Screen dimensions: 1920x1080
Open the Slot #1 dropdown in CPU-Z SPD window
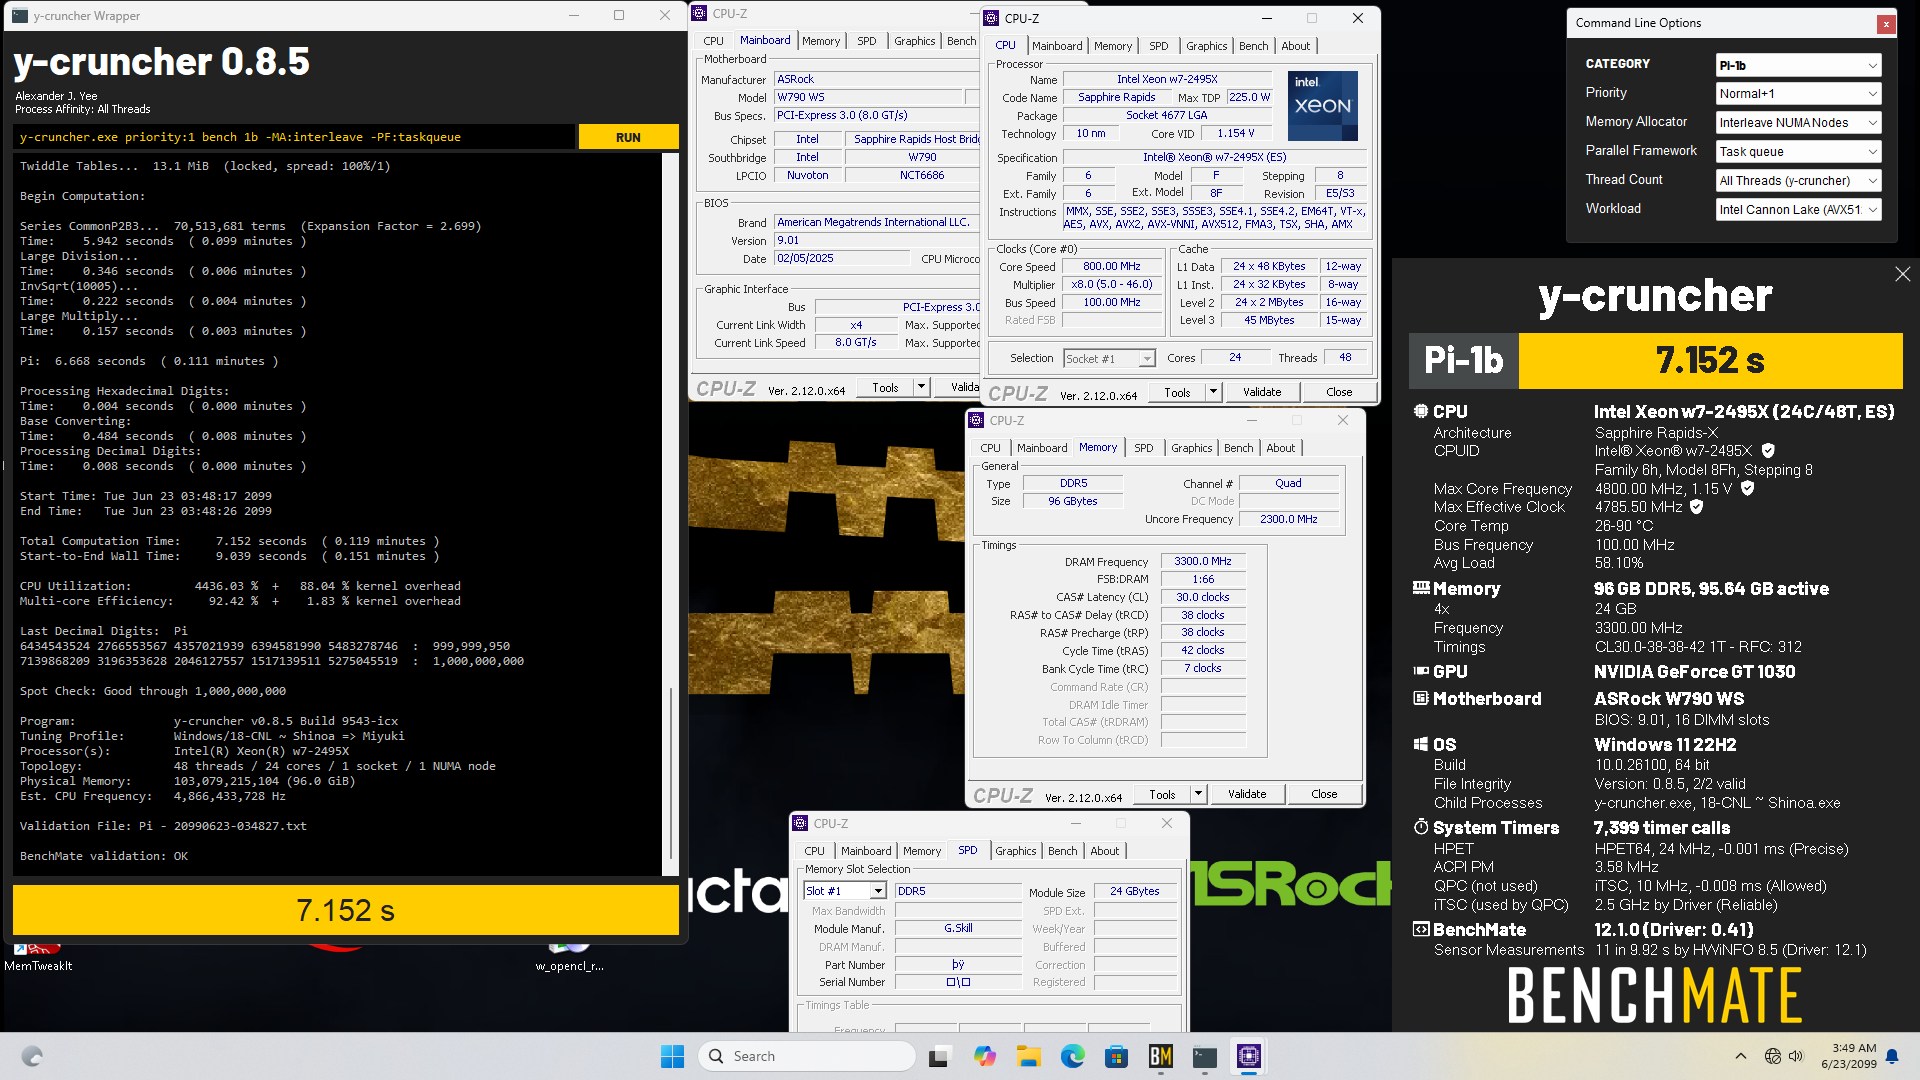(x=845, y=890)
